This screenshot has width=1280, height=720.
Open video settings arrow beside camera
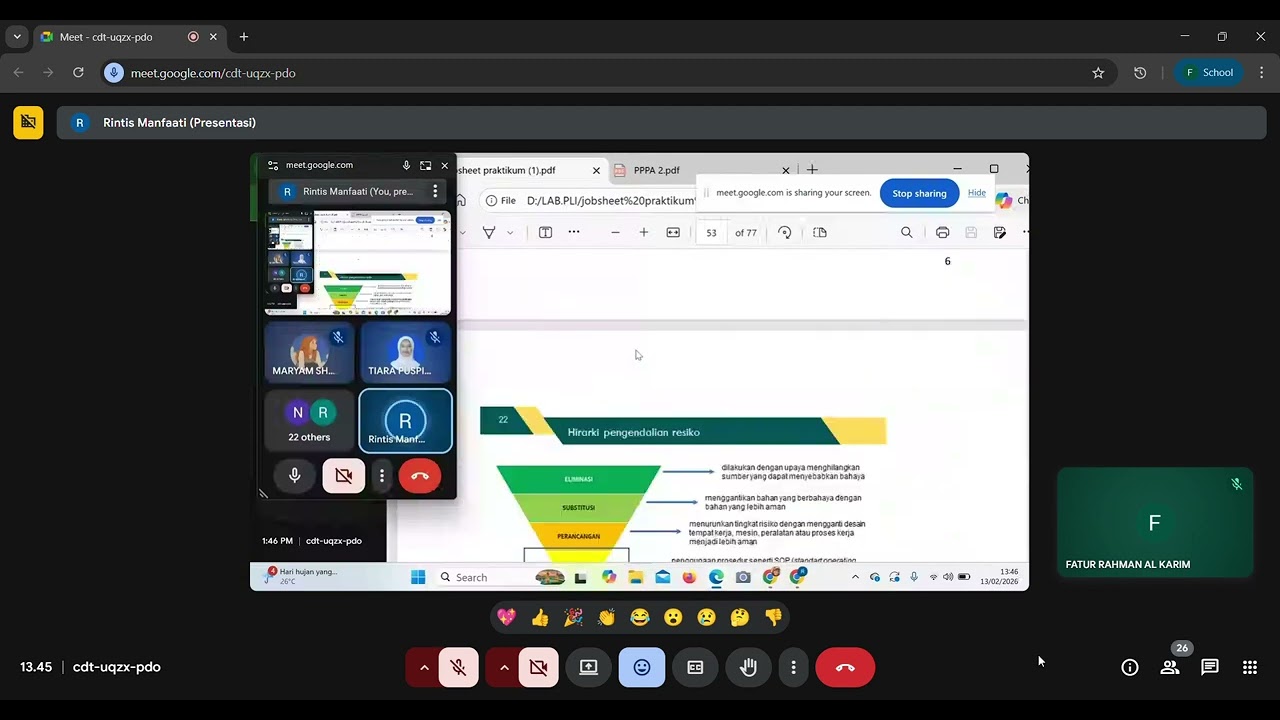point(504,667)
